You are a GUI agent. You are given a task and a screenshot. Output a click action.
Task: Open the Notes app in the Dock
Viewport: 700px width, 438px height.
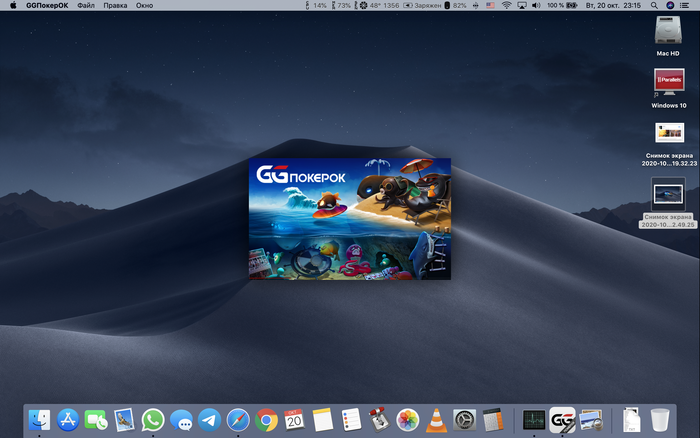click(323, 420)
